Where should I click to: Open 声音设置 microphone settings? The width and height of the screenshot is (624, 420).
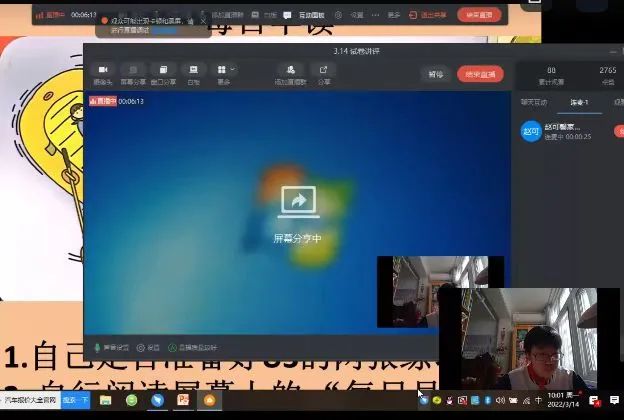point(112,348)
